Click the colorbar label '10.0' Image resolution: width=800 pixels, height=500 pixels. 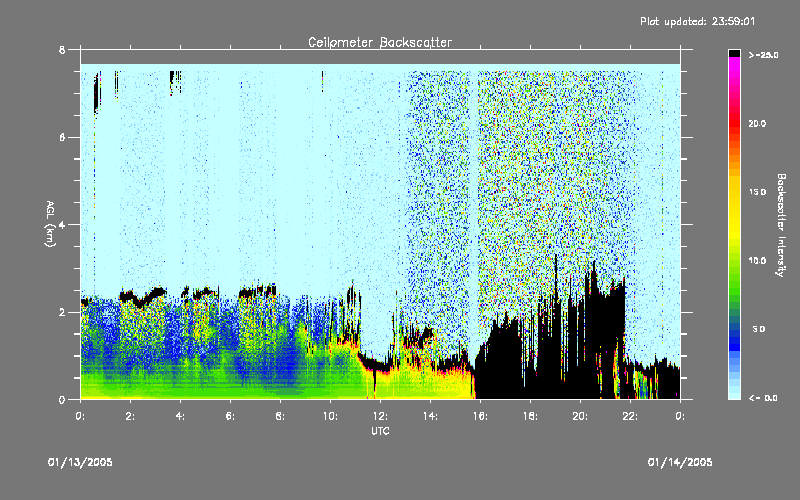tap(757, 261)
